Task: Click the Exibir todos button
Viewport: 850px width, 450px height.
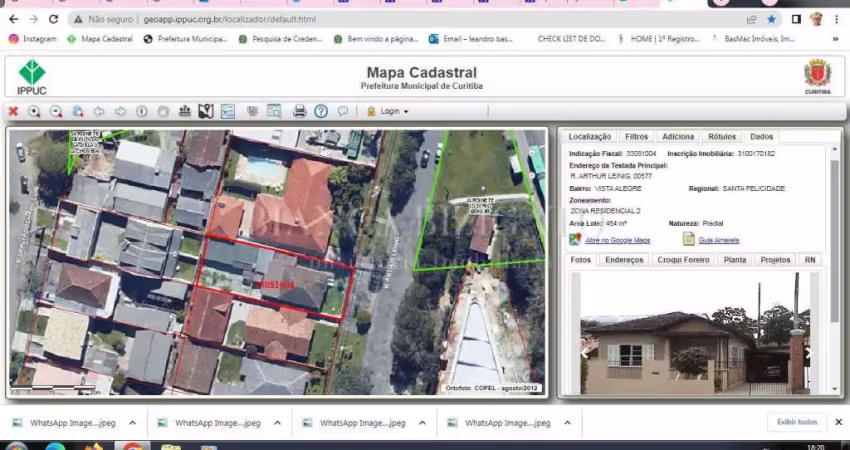Action: tap(797, 422)
